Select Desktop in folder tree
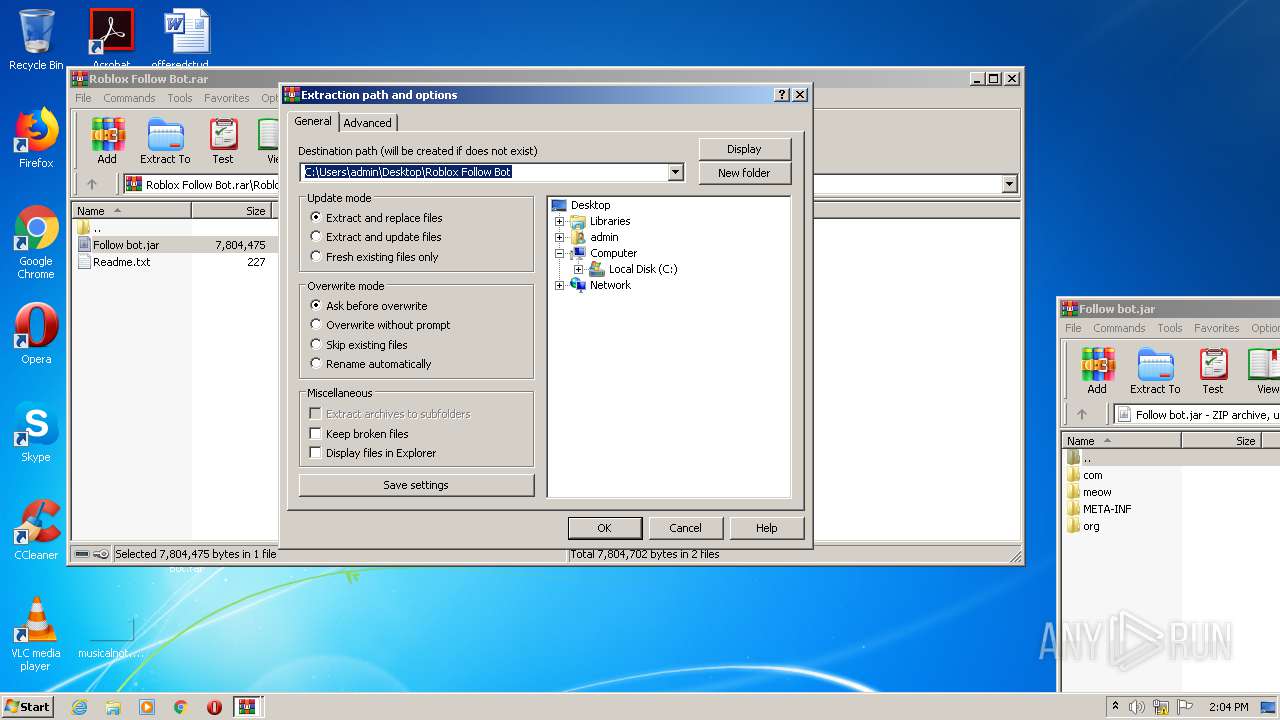The image size is (1280, 720). pos(590,205)
